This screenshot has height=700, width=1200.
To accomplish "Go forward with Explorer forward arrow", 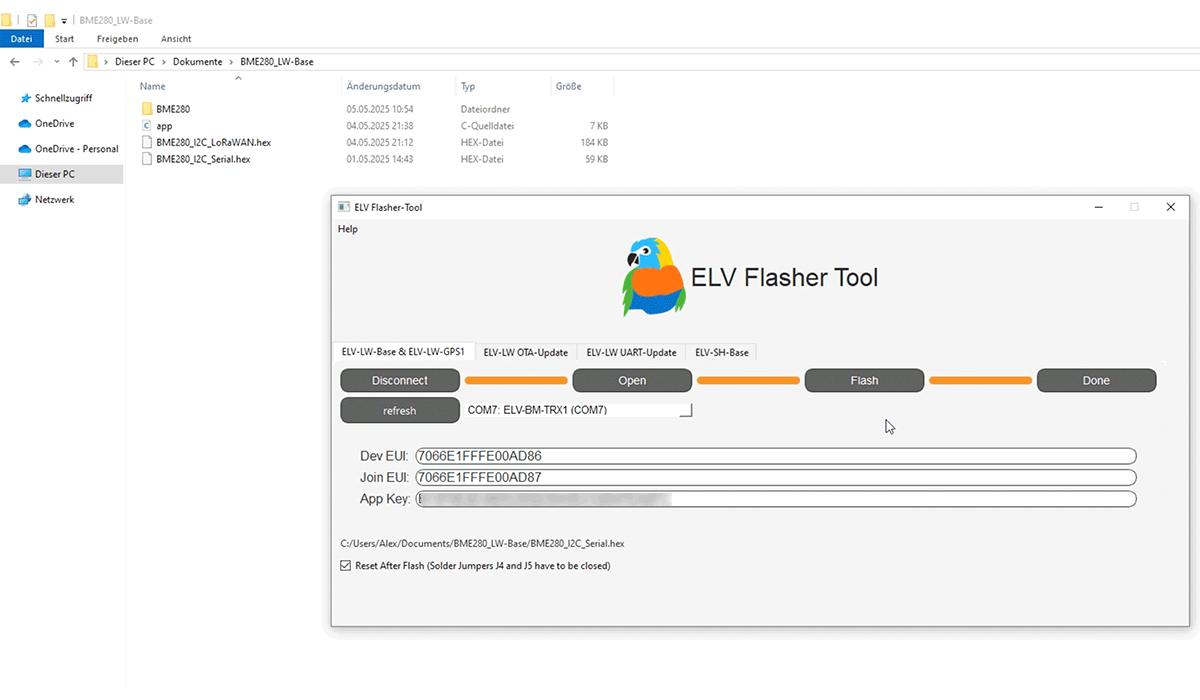I will pos(38,62).
